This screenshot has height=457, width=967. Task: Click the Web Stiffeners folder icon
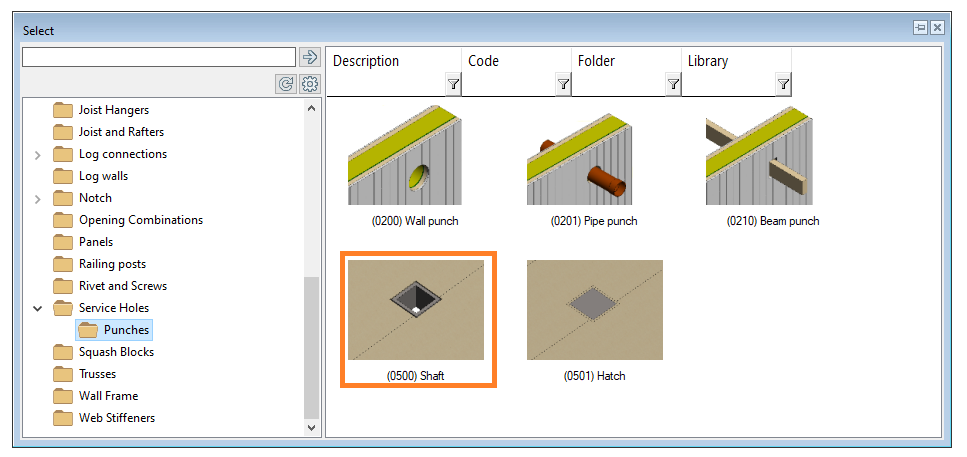point(63,418)
